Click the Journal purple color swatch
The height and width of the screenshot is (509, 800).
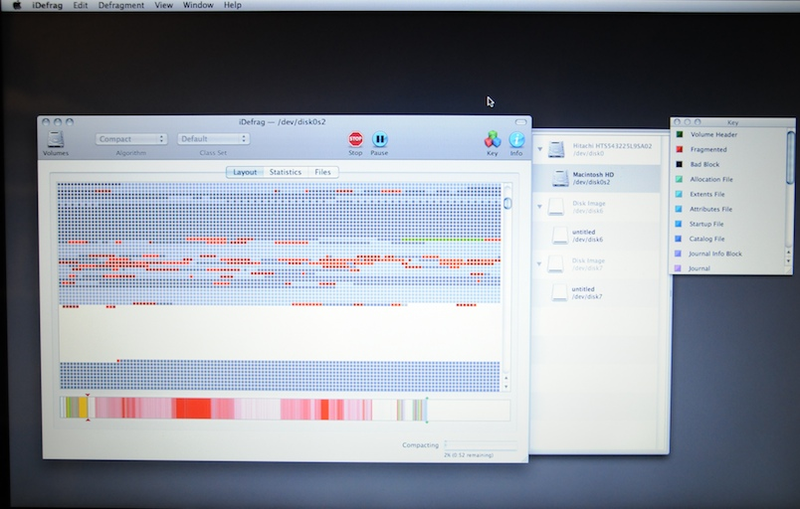click(678, 268)
